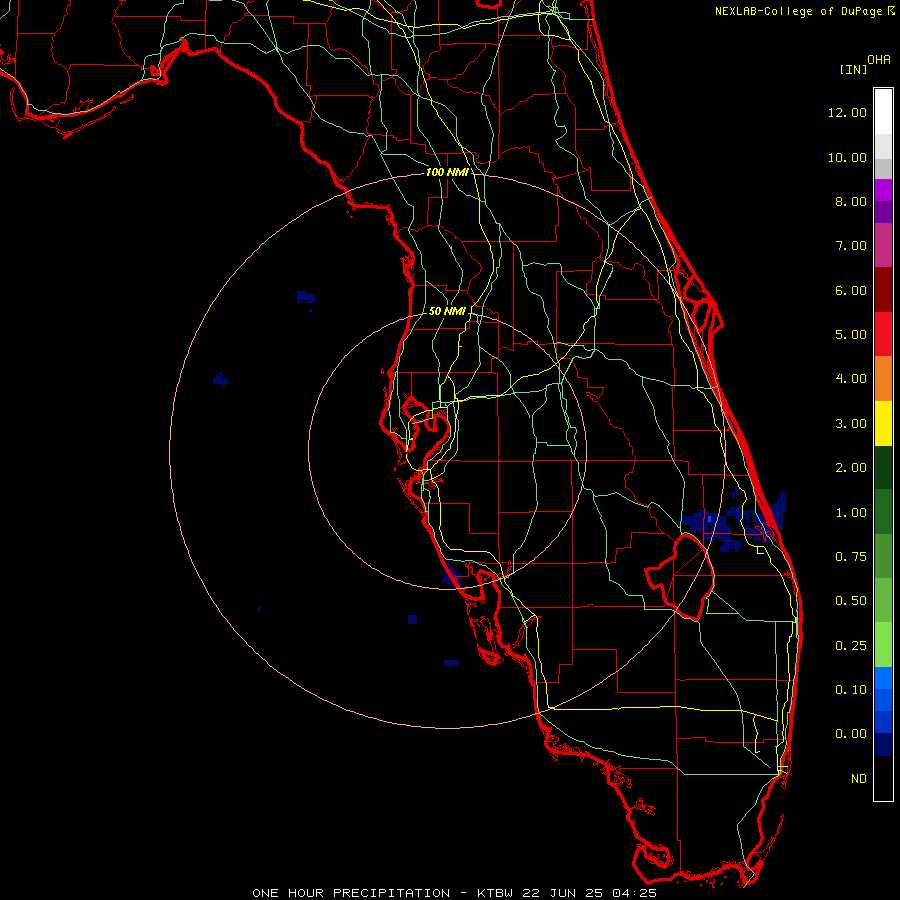The height and width of the screenshot is (900, 900).
Task: Select the 0.00 legend value
Action: coord(851,734)
